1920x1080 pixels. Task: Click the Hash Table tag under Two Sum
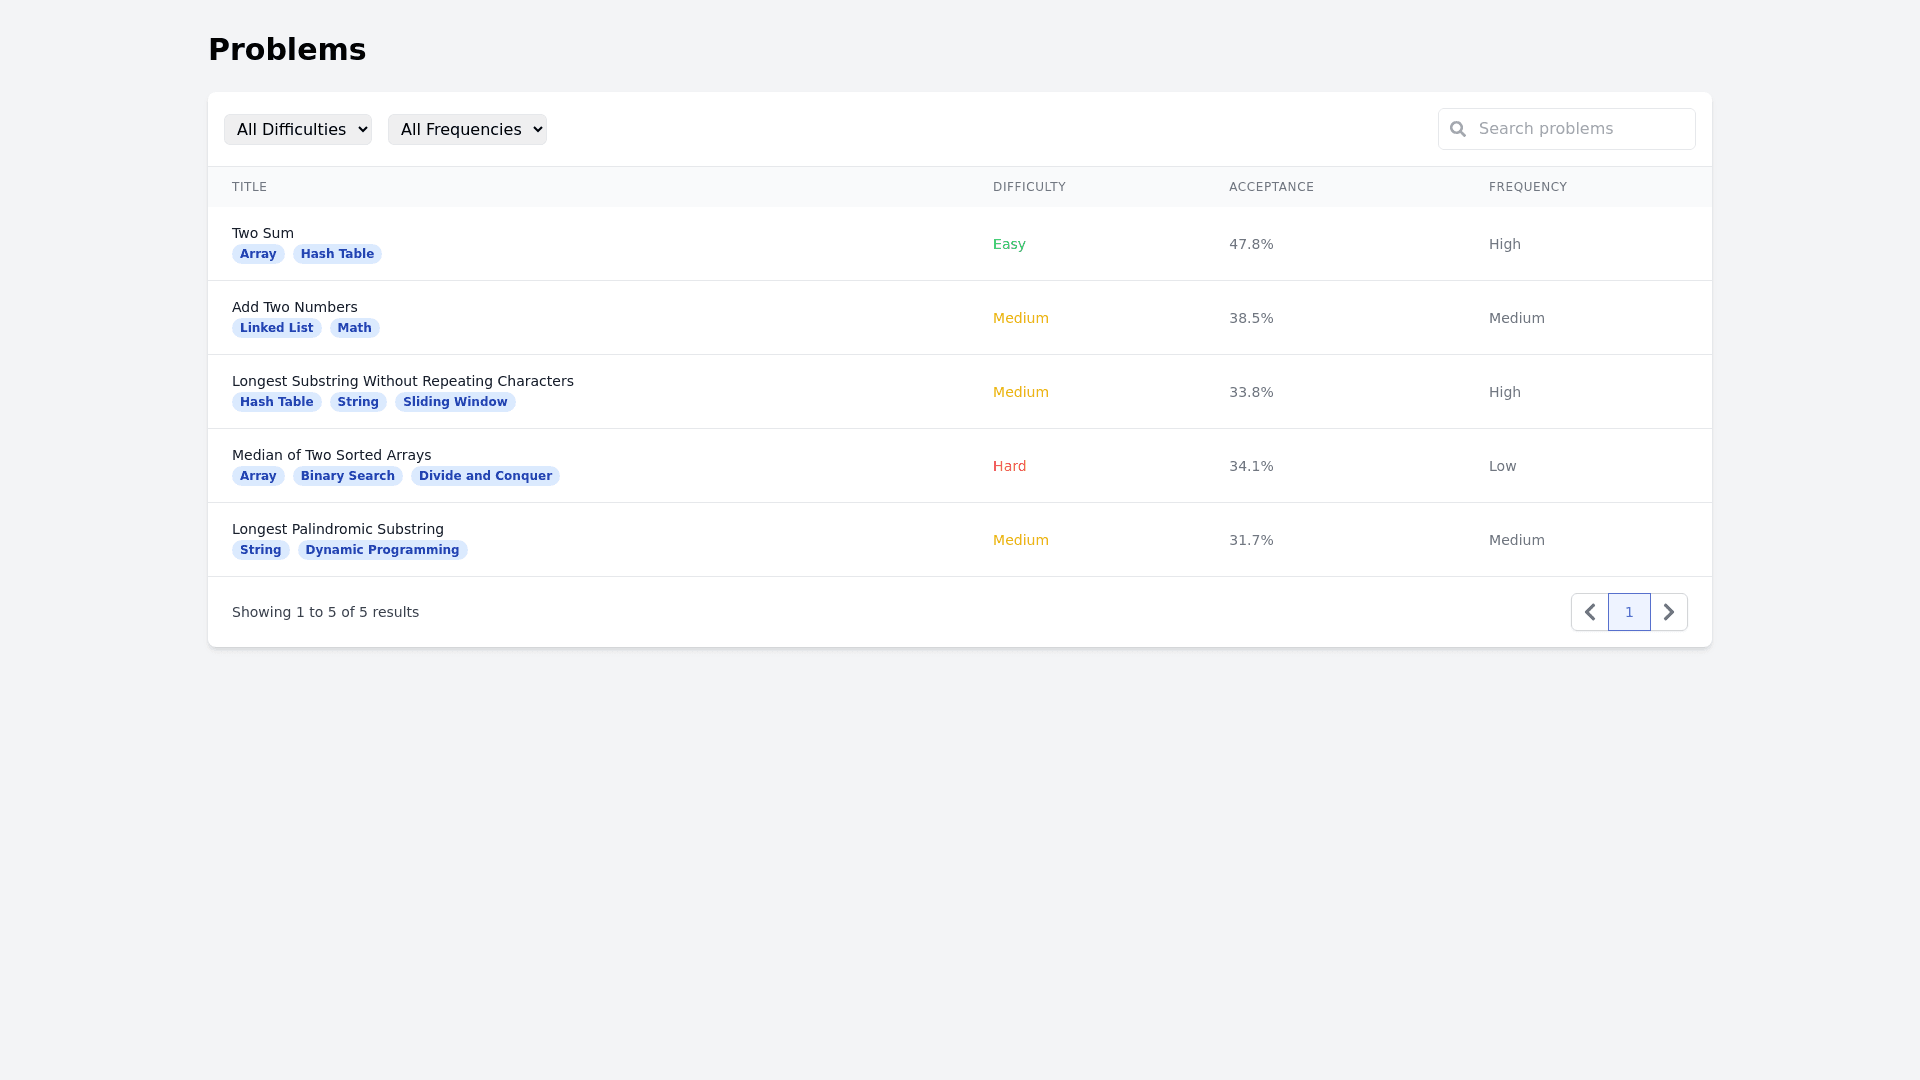[x=337, y=254]
